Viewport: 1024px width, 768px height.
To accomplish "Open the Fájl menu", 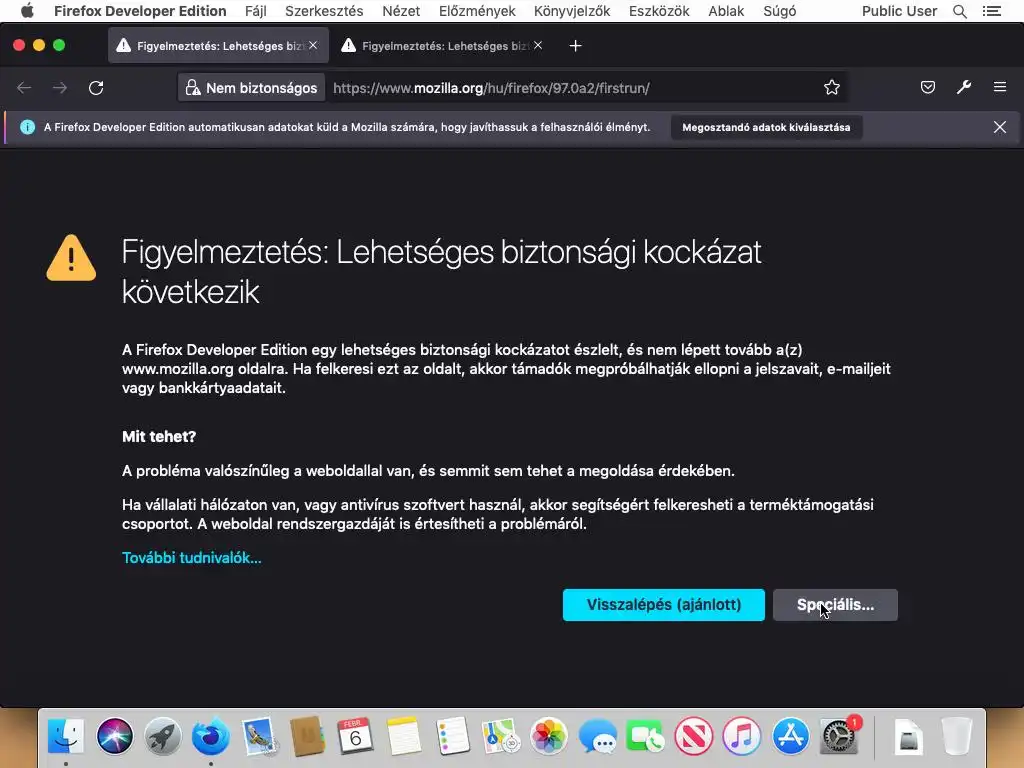I will coord(255,11).
